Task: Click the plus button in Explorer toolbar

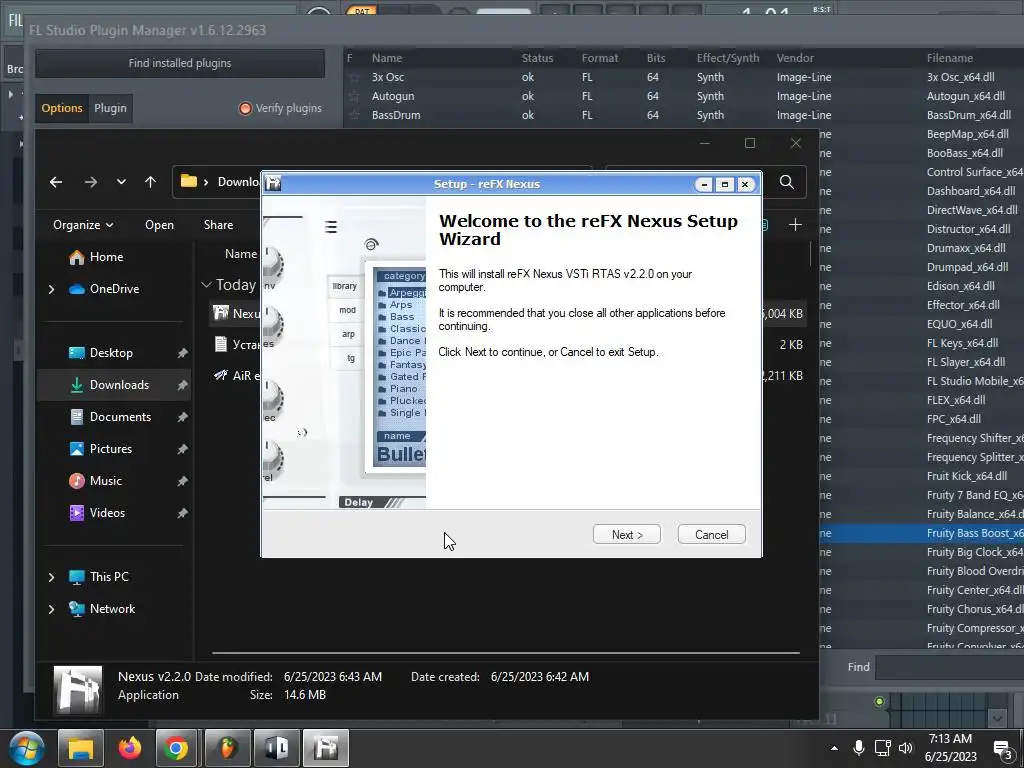Action: 795,225
